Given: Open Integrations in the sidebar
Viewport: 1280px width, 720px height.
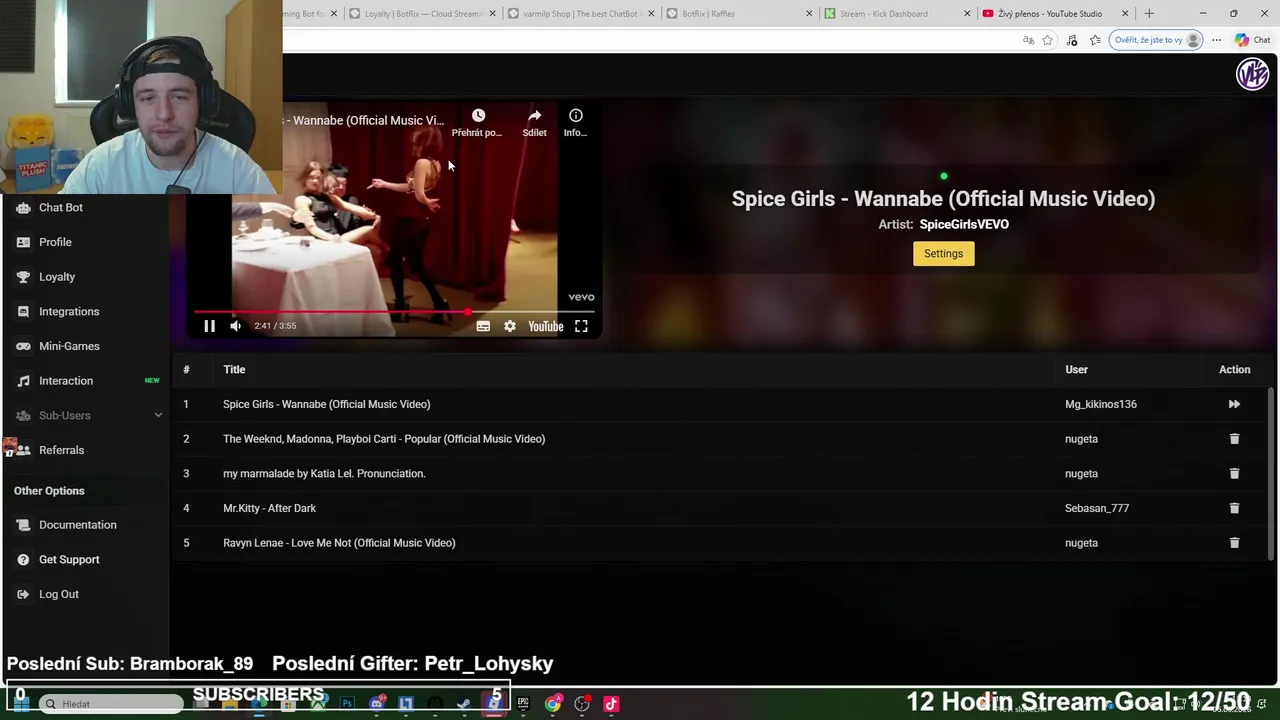Looking at the screenshot, I should 69,312.
